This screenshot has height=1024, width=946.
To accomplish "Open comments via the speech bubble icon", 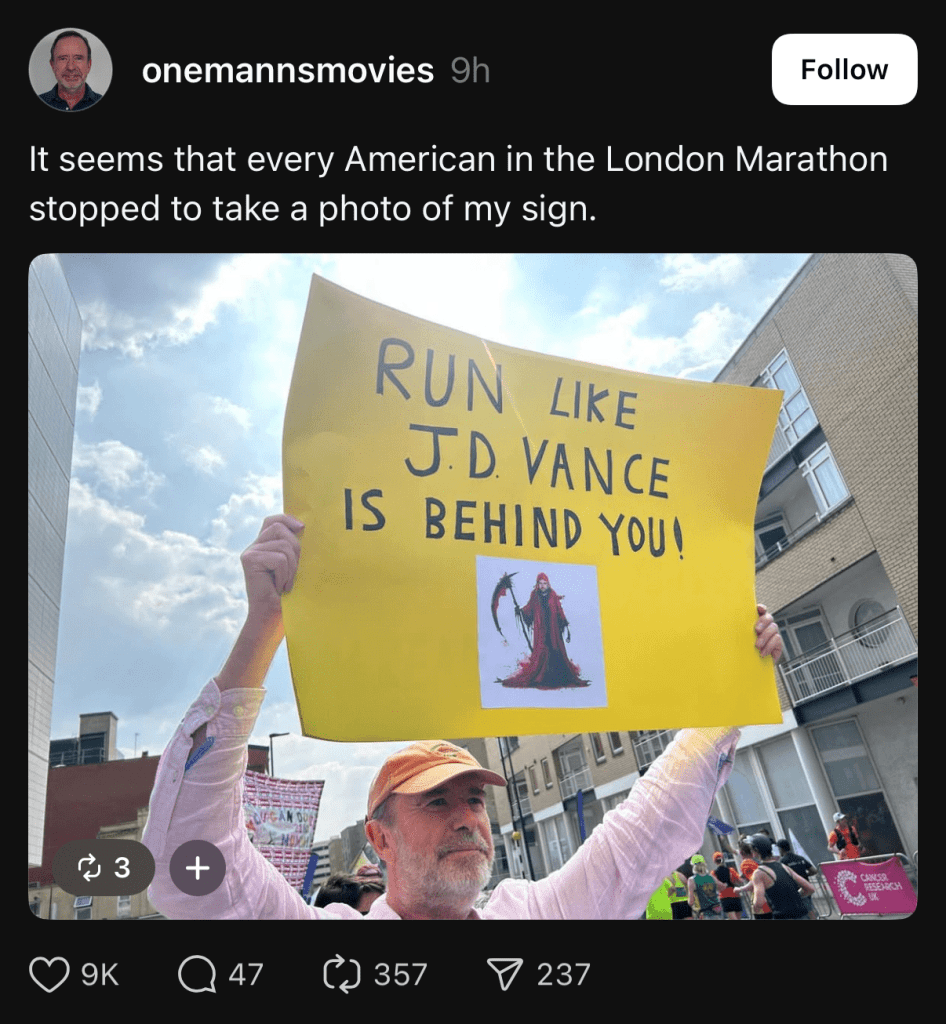I will [196, 974].
